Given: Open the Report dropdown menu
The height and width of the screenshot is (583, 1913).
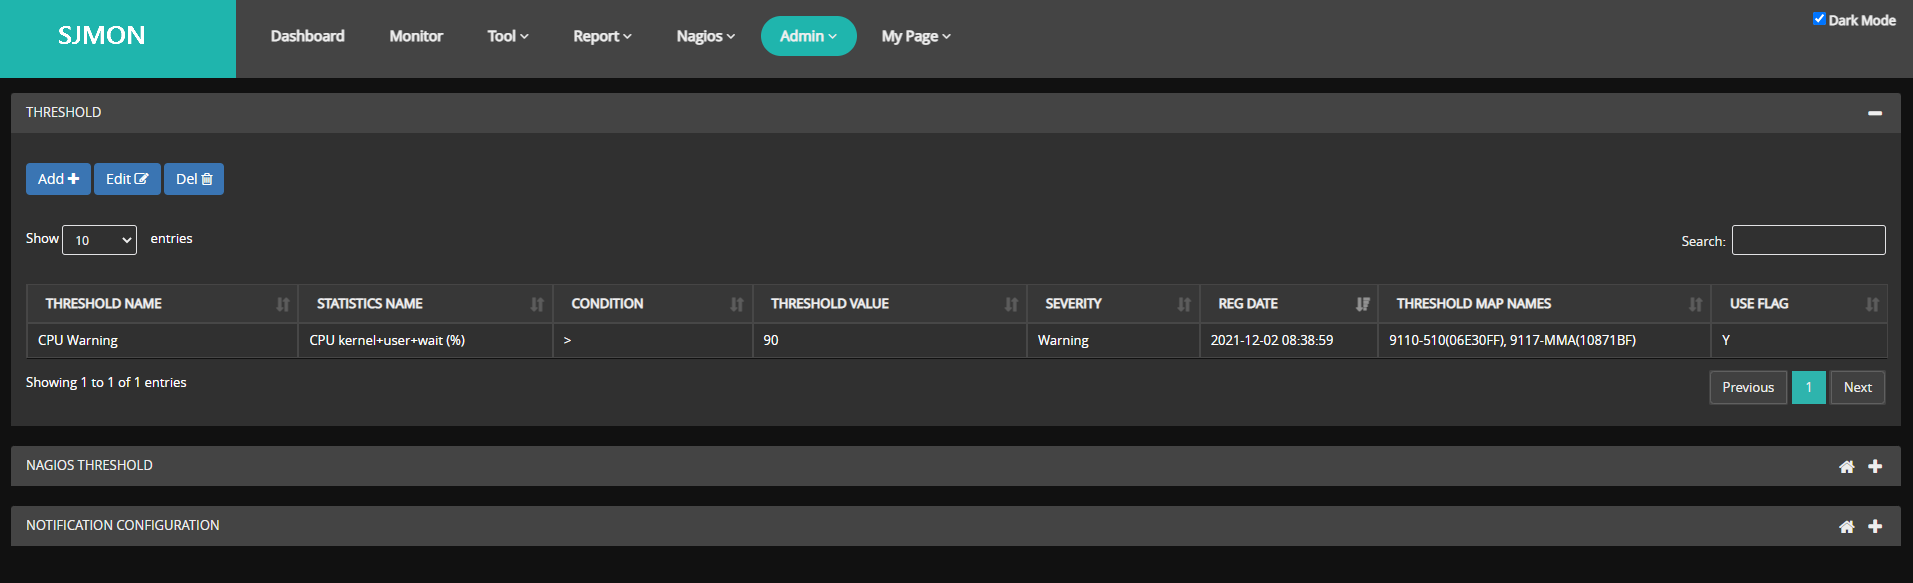Looking at the screenshot, I should [602, 36].
